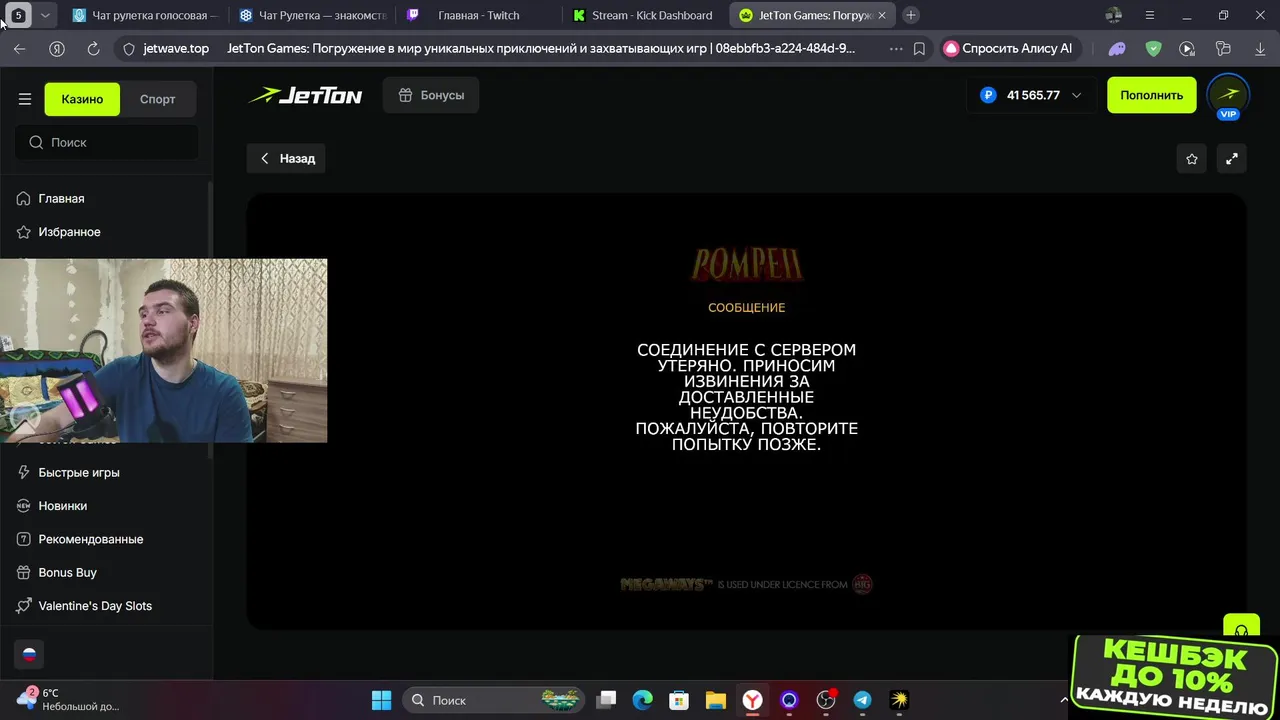The image size is (1280, 720).
Task: Switch to Stream - Kick Dashboard tab
Action: click(x=645, y=15)
